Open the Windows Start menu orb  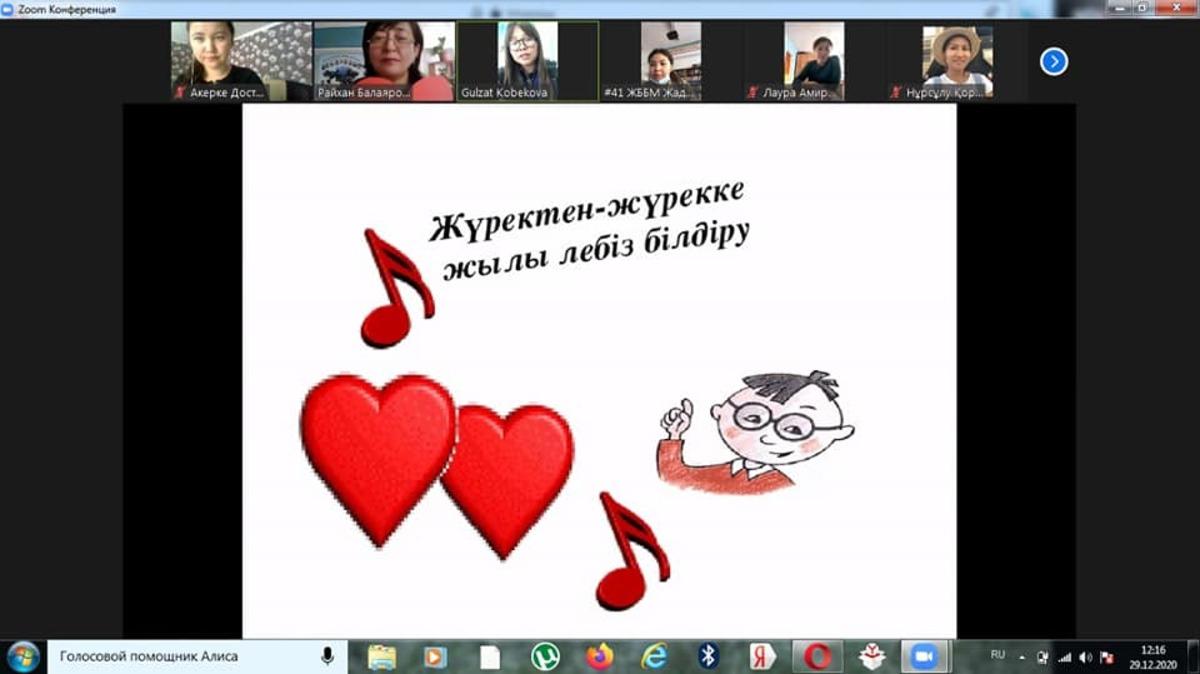[x=22, y=656]
